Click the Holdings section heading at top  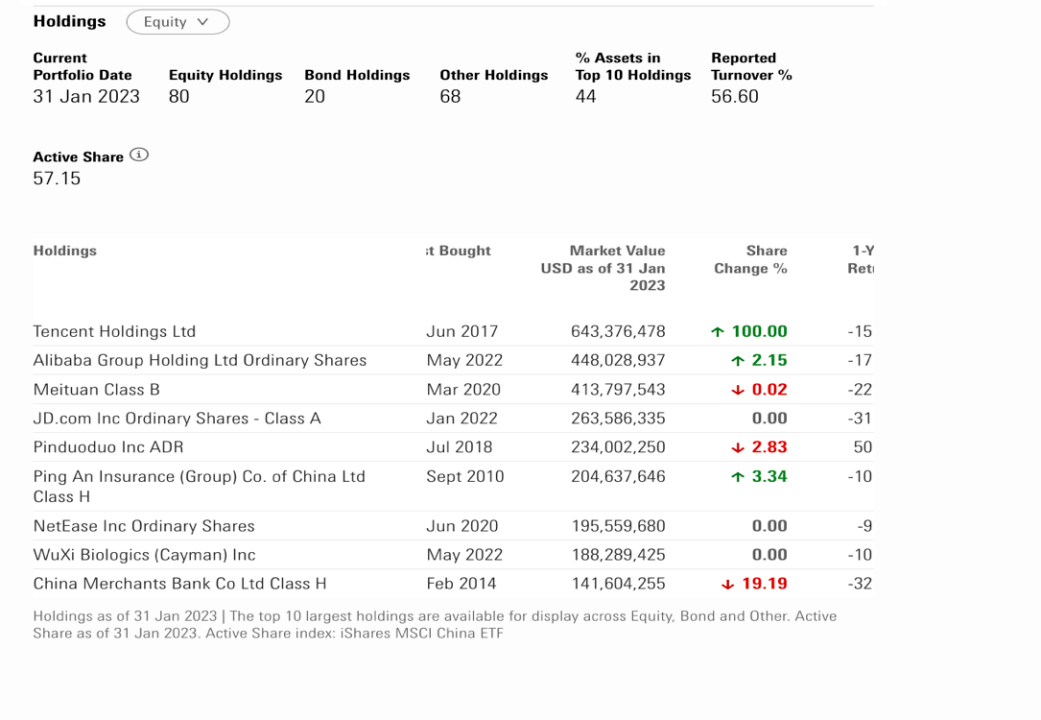[x=70, y=21]
